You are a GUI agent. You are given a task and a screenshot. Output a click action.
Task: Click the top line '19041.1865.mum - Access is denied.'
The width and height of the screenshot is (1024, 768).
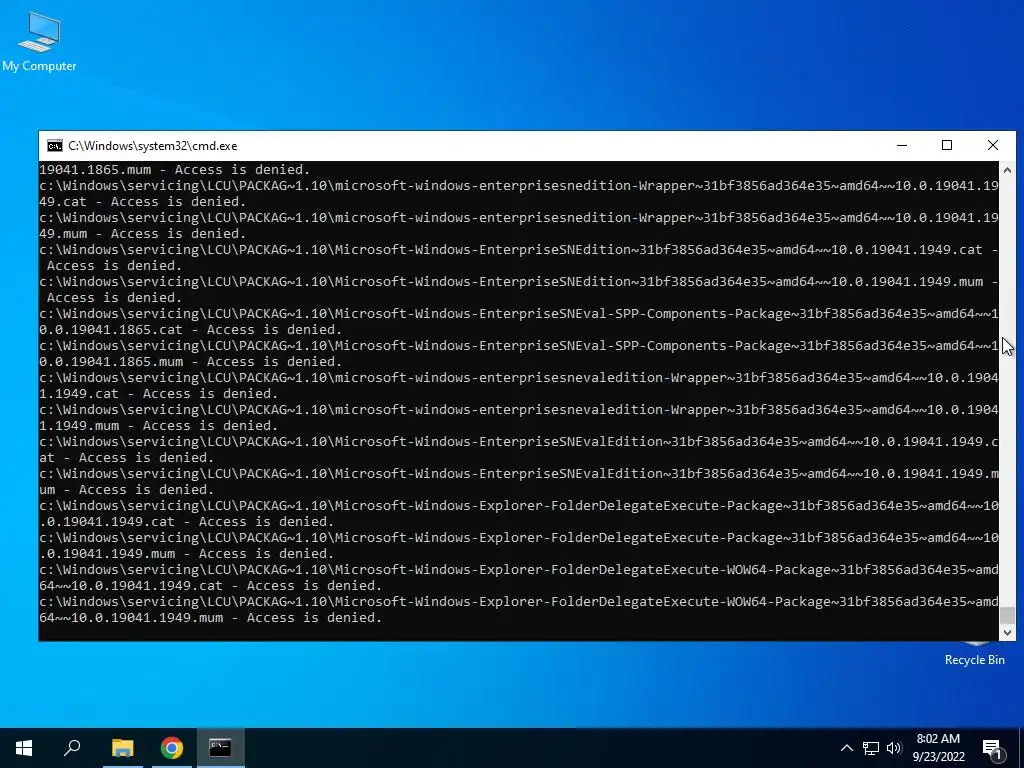(x=174, y=170)
